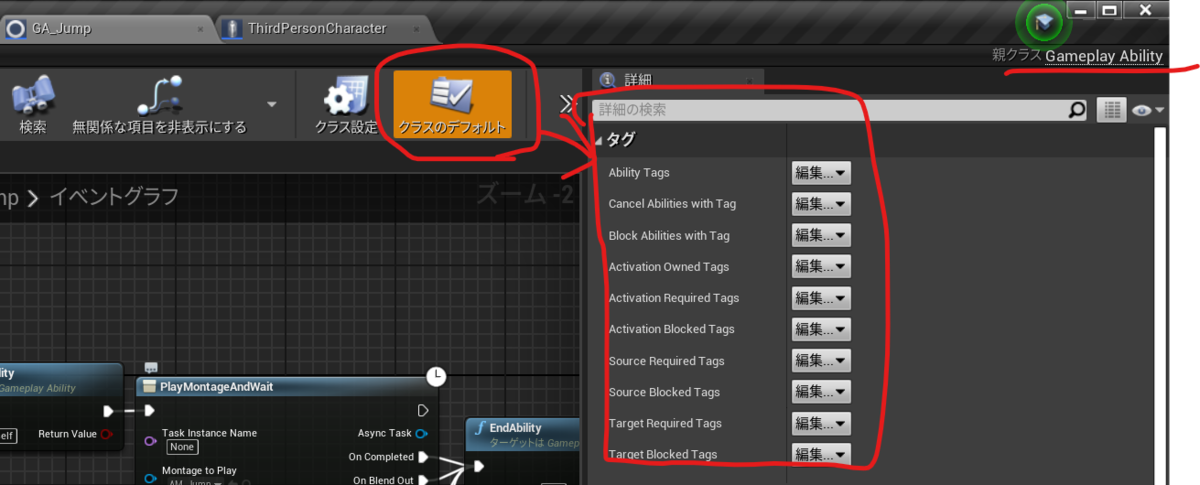Screen dimensions: 1200x485
Task: Open 編集 dropdown for Target Blocked Tags
Action: [821, 454]
